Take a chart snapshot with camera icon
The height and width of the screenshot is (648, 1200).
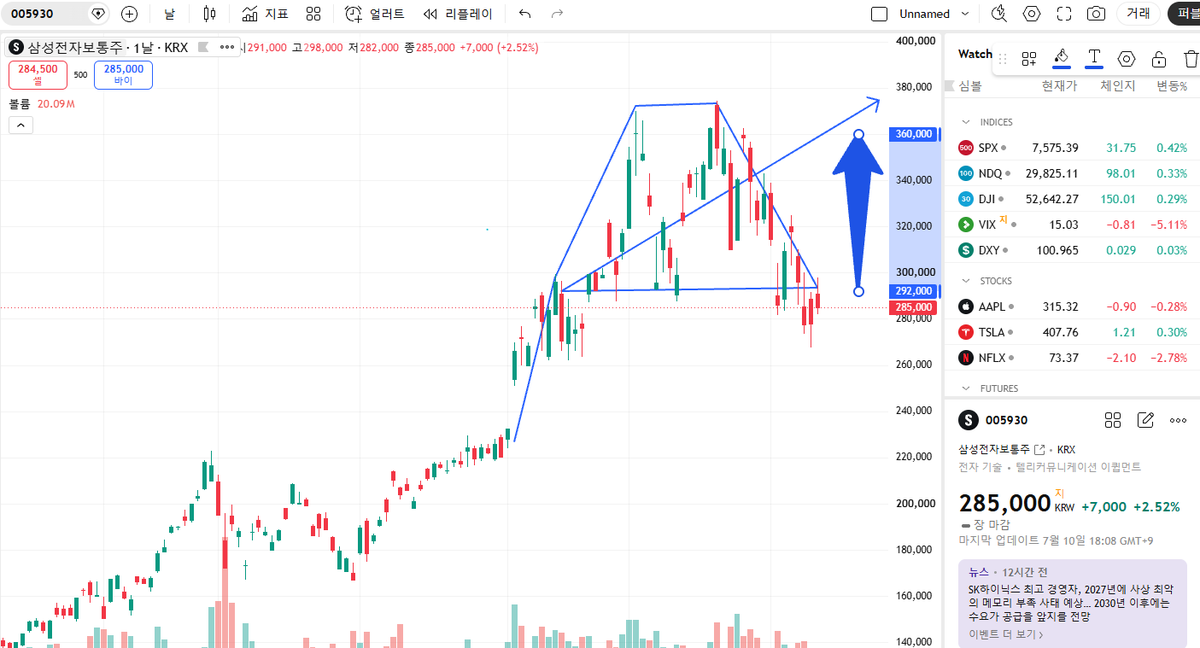pyautogui.click(x=1096, y=14)
